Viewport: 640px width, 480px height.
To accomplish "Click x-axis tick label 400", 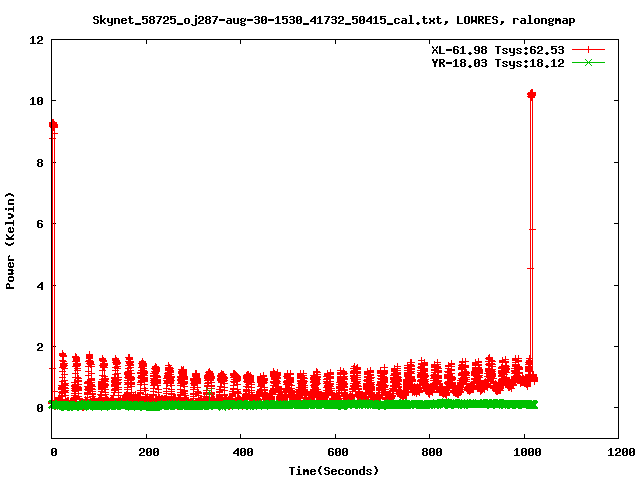I will [242, 452].
